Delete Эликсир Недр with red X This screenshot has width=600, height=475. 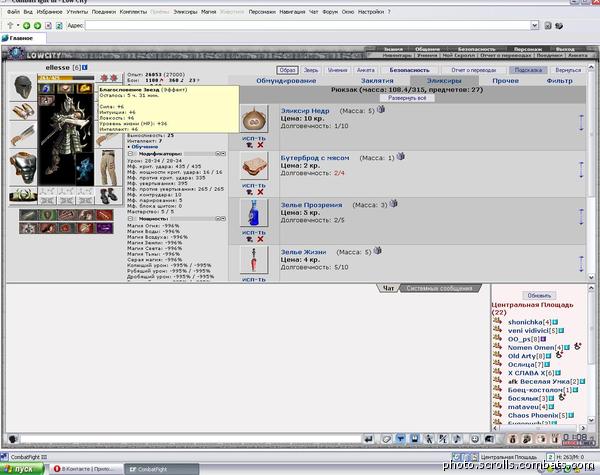[260, 145]
